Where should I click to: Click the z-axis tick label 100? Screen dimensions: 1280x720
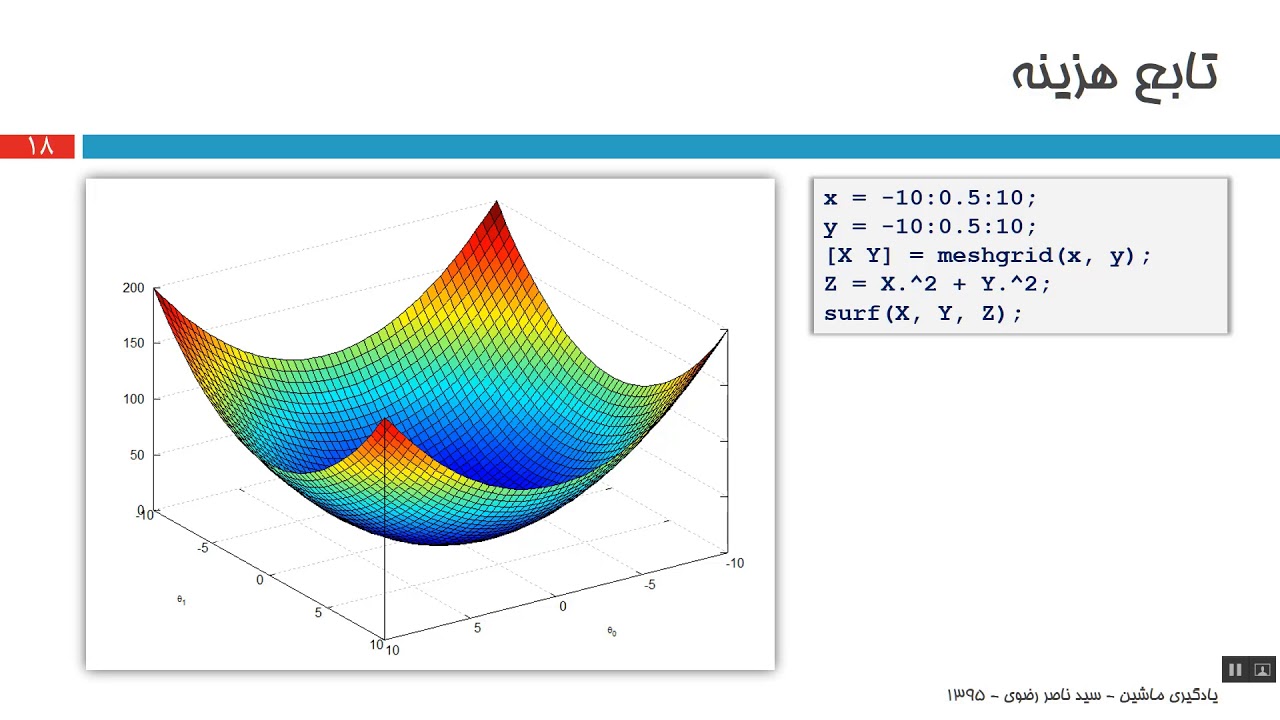[134, 399]
